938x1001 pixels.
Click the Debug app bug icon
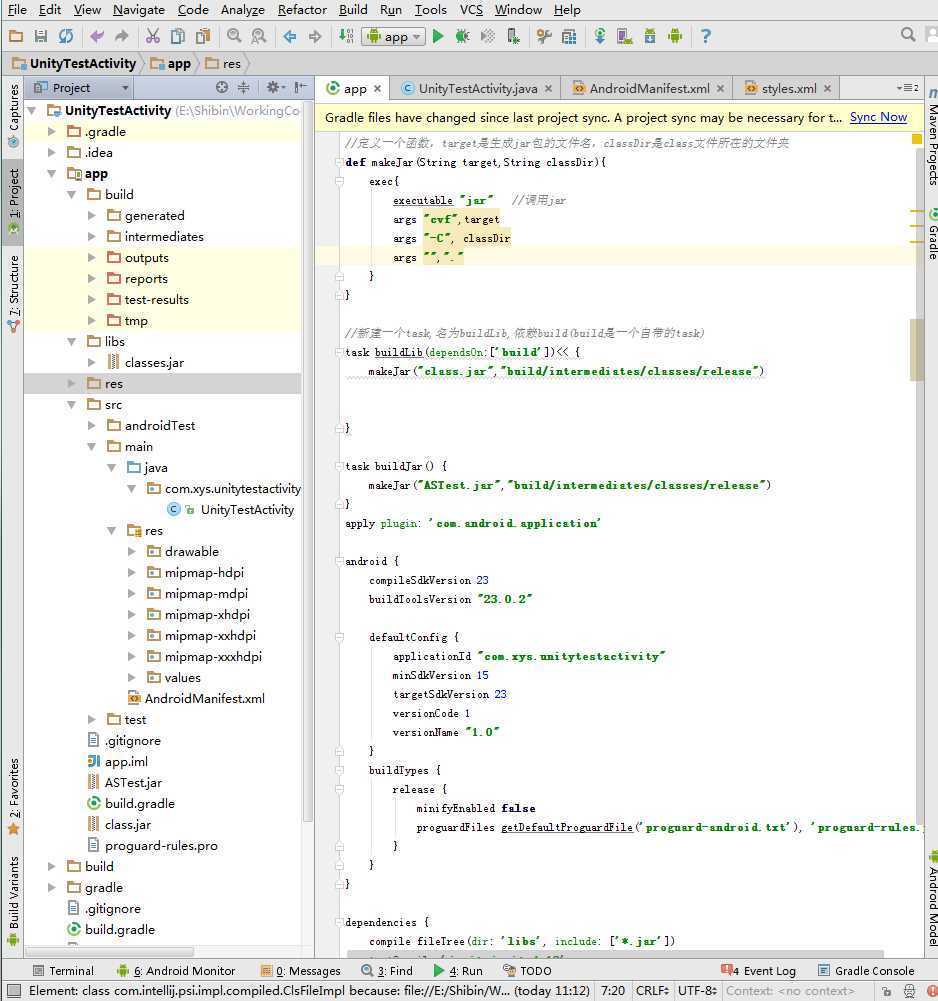click(x=462, y=36)
